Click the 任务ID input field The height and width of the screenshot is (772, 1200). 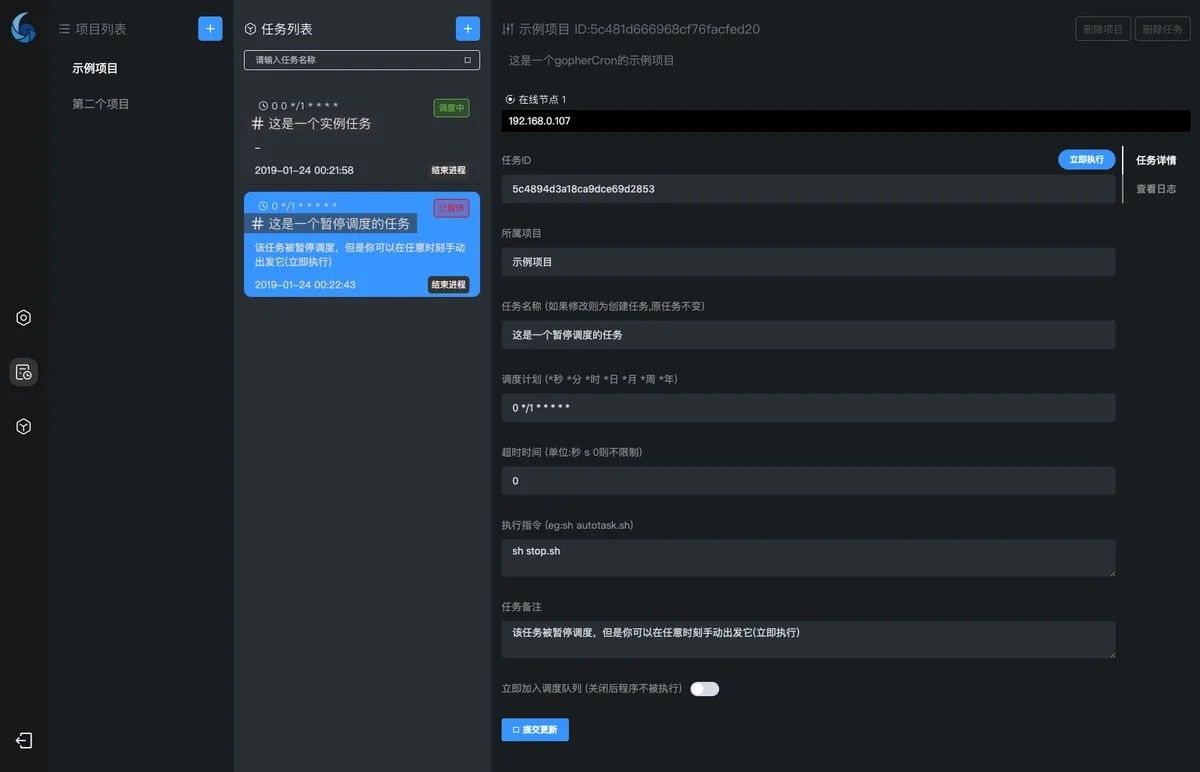coord(808,189)
